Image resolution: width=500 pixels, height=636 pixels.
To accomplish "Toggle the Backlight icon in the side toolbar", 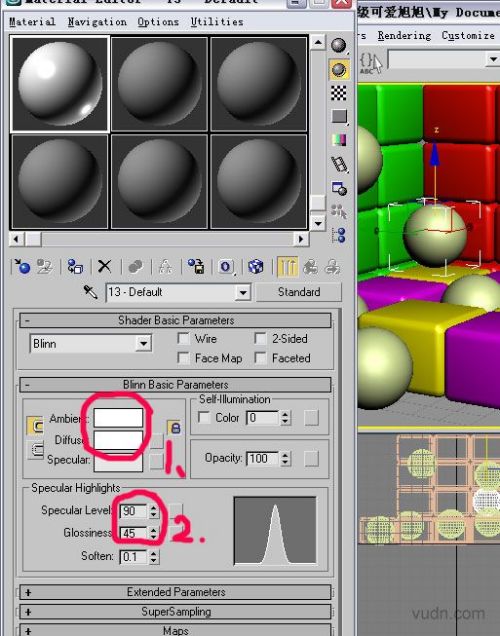I will coord(339,69).
